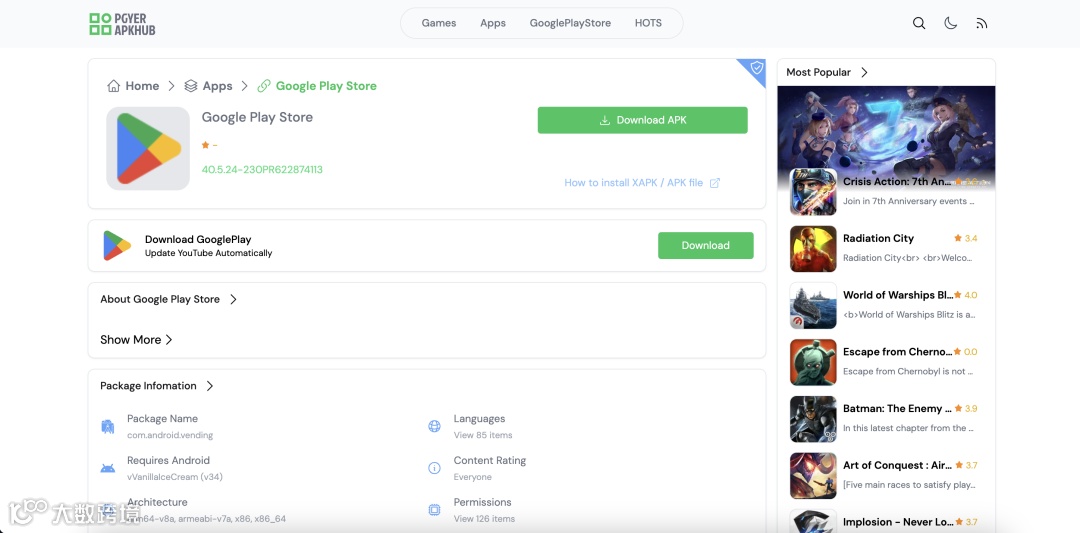
Task: Open the Games menu item
Action: (439, 23)
